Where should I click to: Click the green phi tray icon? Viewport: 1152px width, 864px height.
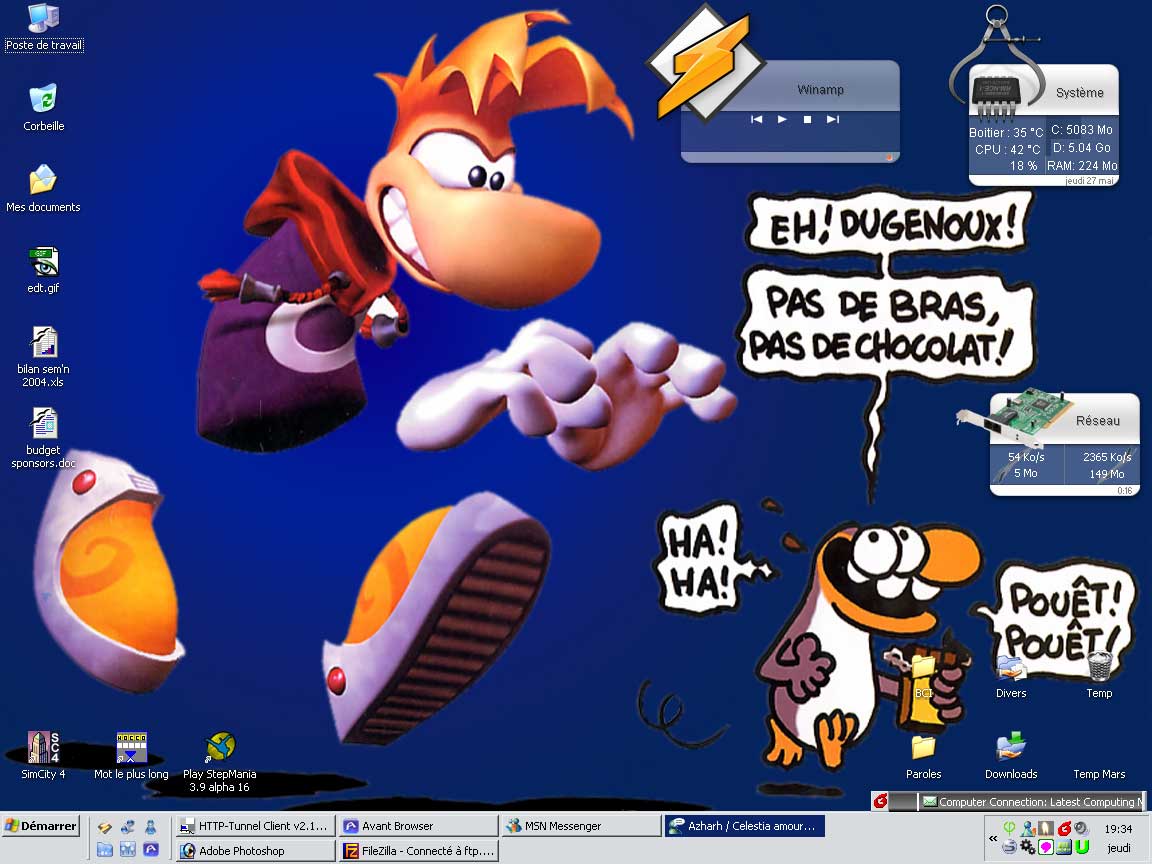tap(1010, 828)
